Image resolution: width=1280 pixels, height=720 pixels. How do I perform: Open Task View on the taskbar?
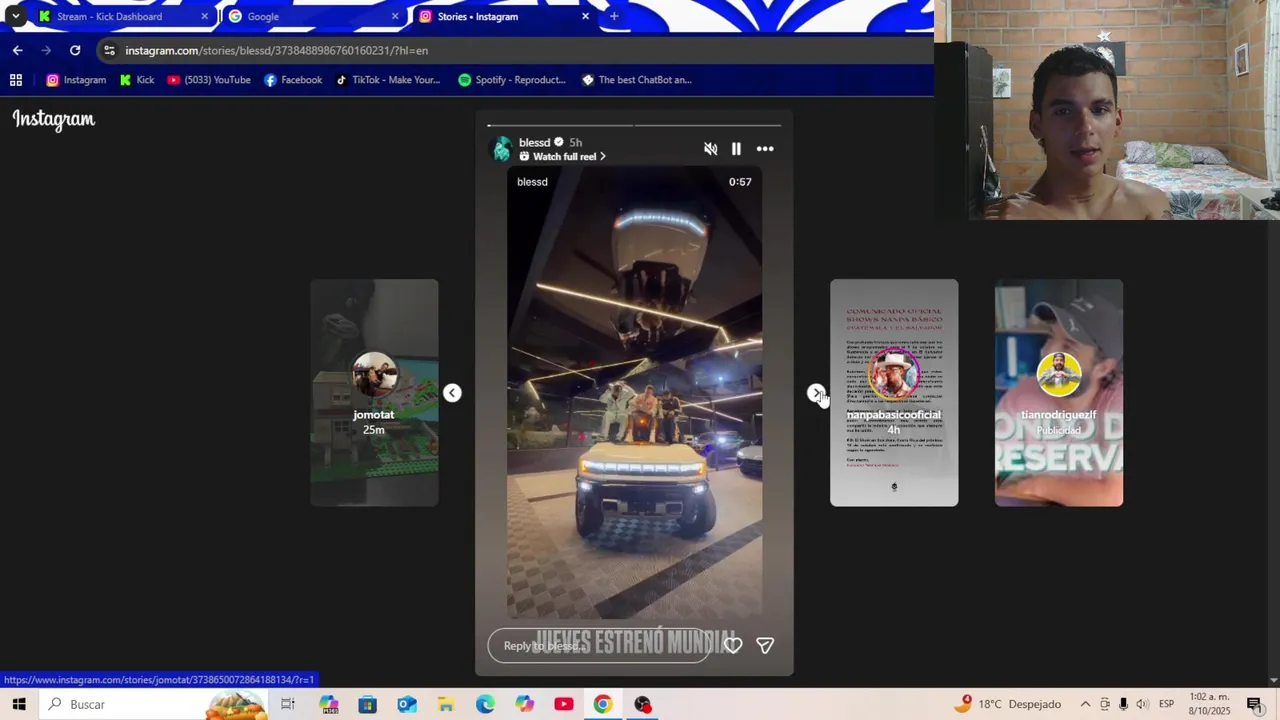288,705
